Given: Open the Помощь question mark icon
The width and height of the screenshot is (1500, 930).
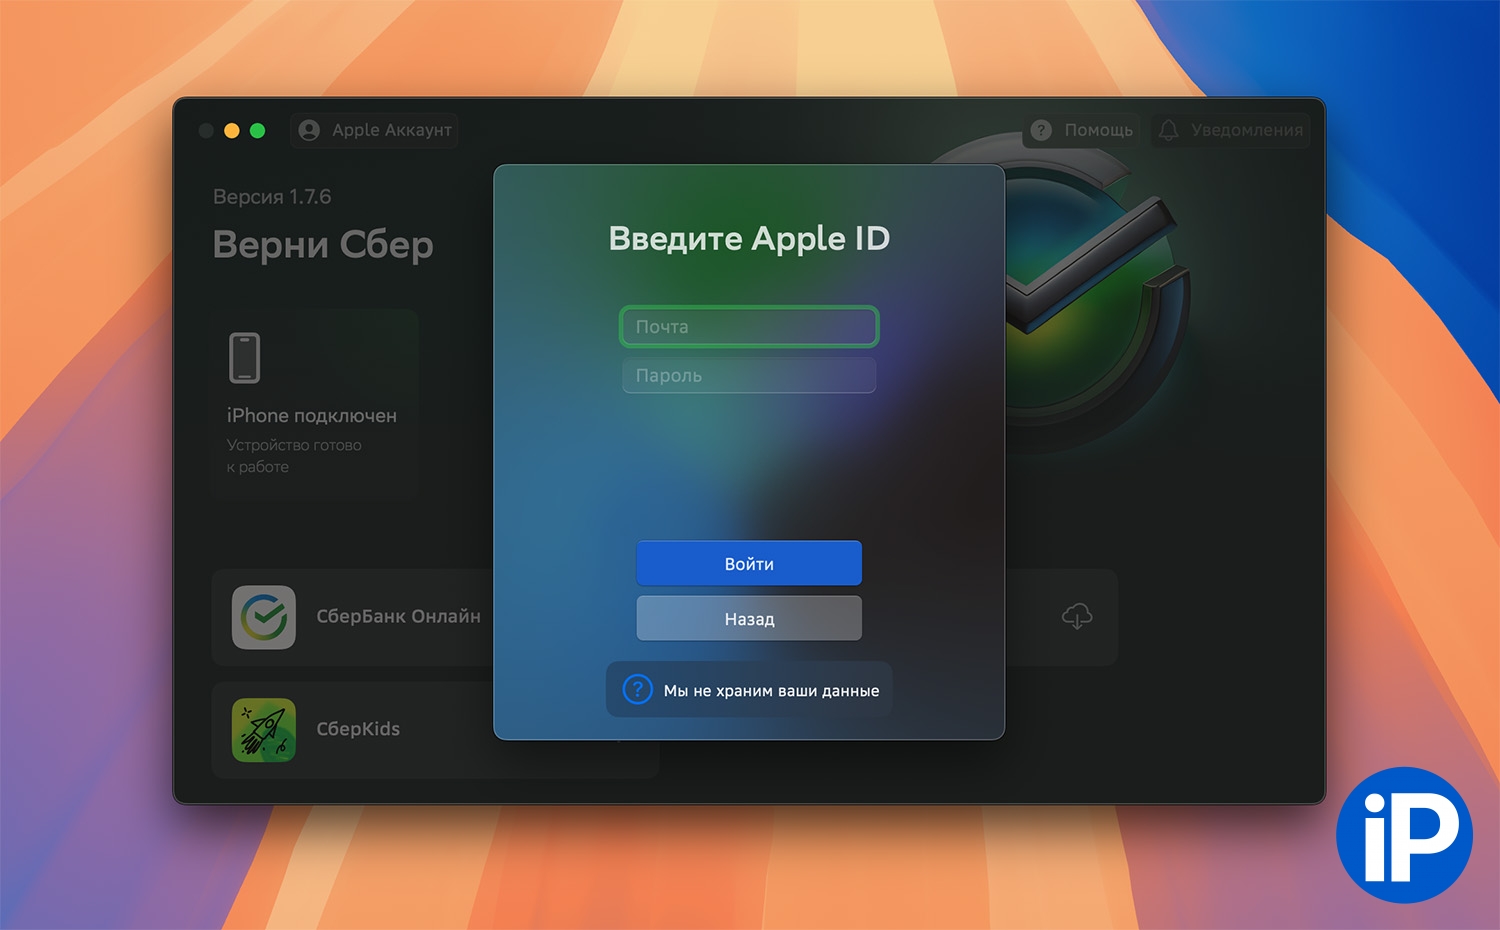Looking at the screenshot, I should point(1041,130).
